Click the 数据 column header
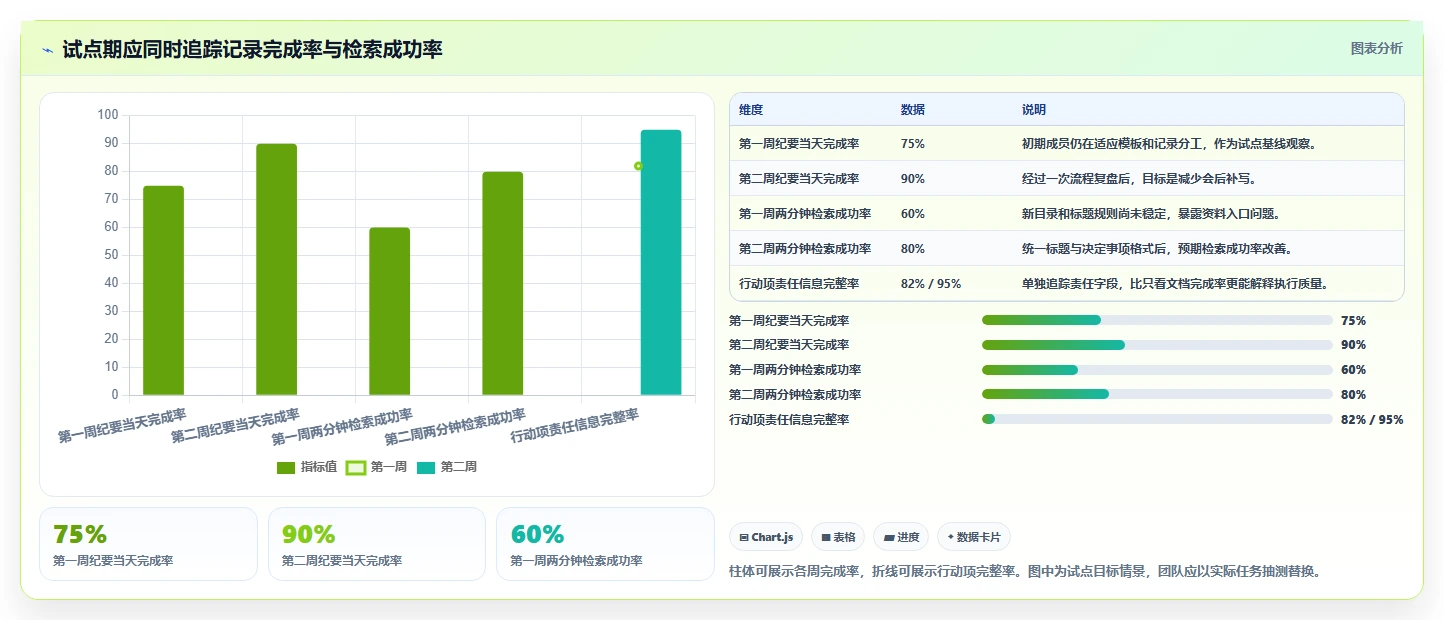 913,110
